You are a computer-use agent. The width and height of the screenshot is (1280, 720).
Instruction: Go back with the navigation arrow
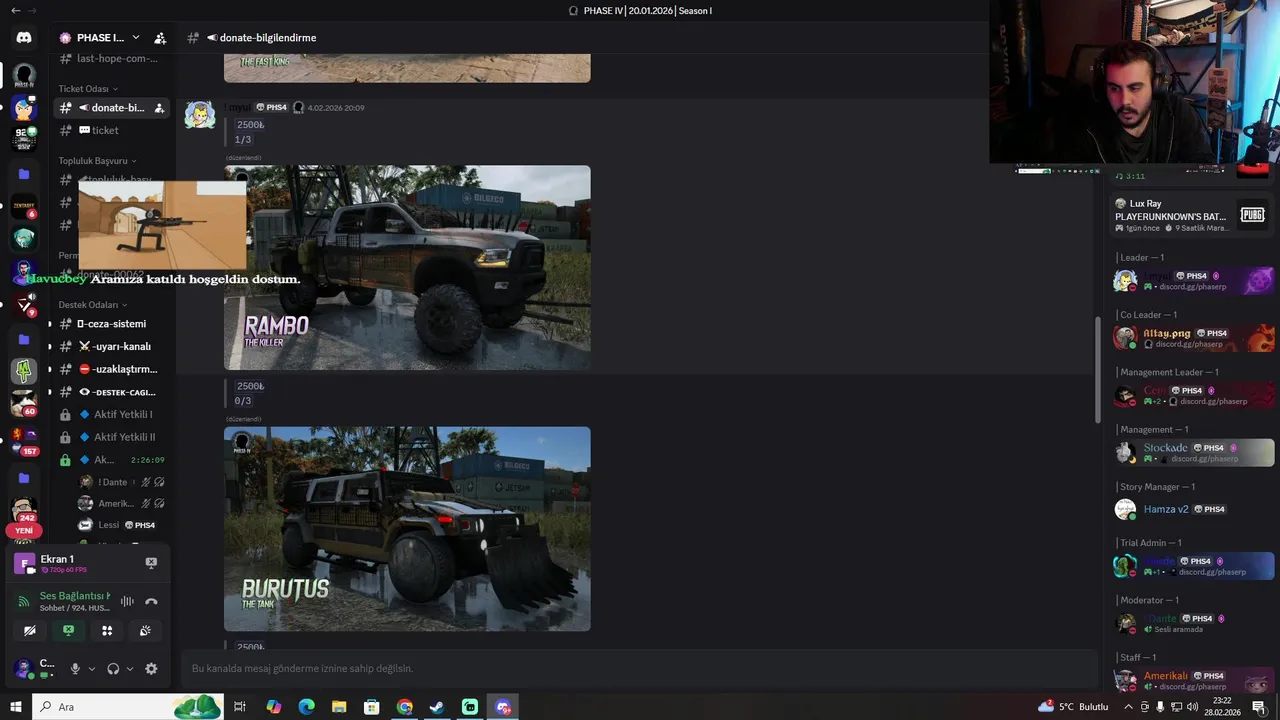tap(15, 10)
